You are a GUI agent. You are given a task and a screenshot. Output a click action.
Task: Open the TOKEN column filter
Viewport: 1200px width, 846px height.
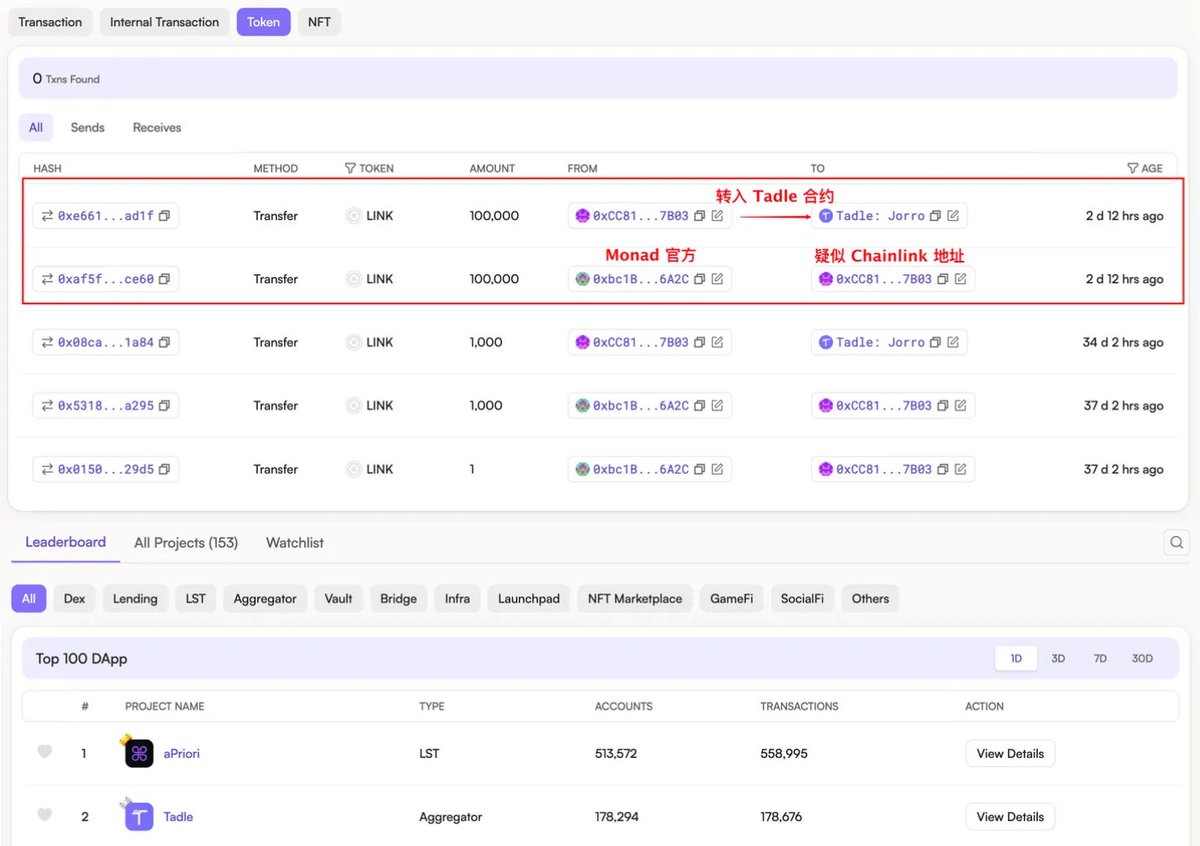point(350,168)
